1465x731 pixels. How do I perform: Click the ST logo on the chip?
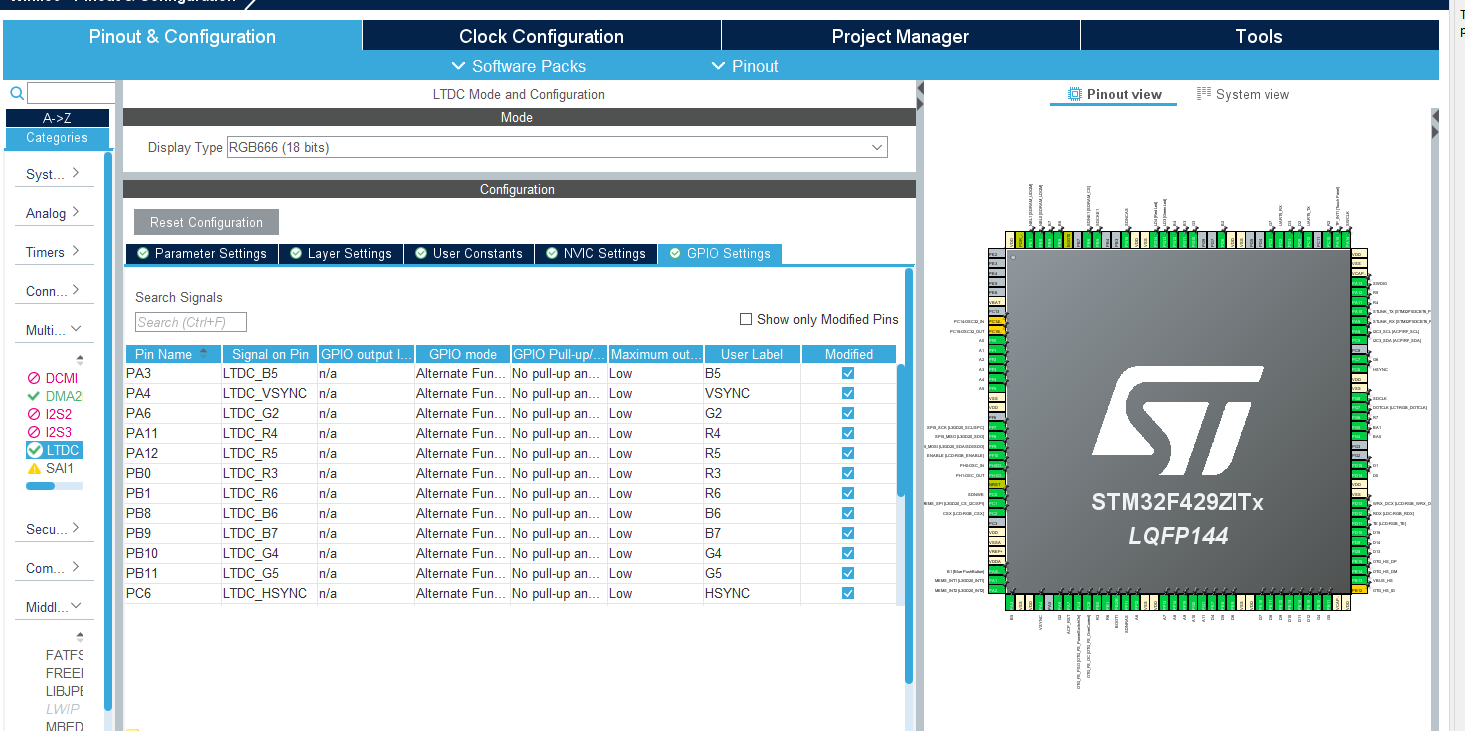(x=1177, y=420)
